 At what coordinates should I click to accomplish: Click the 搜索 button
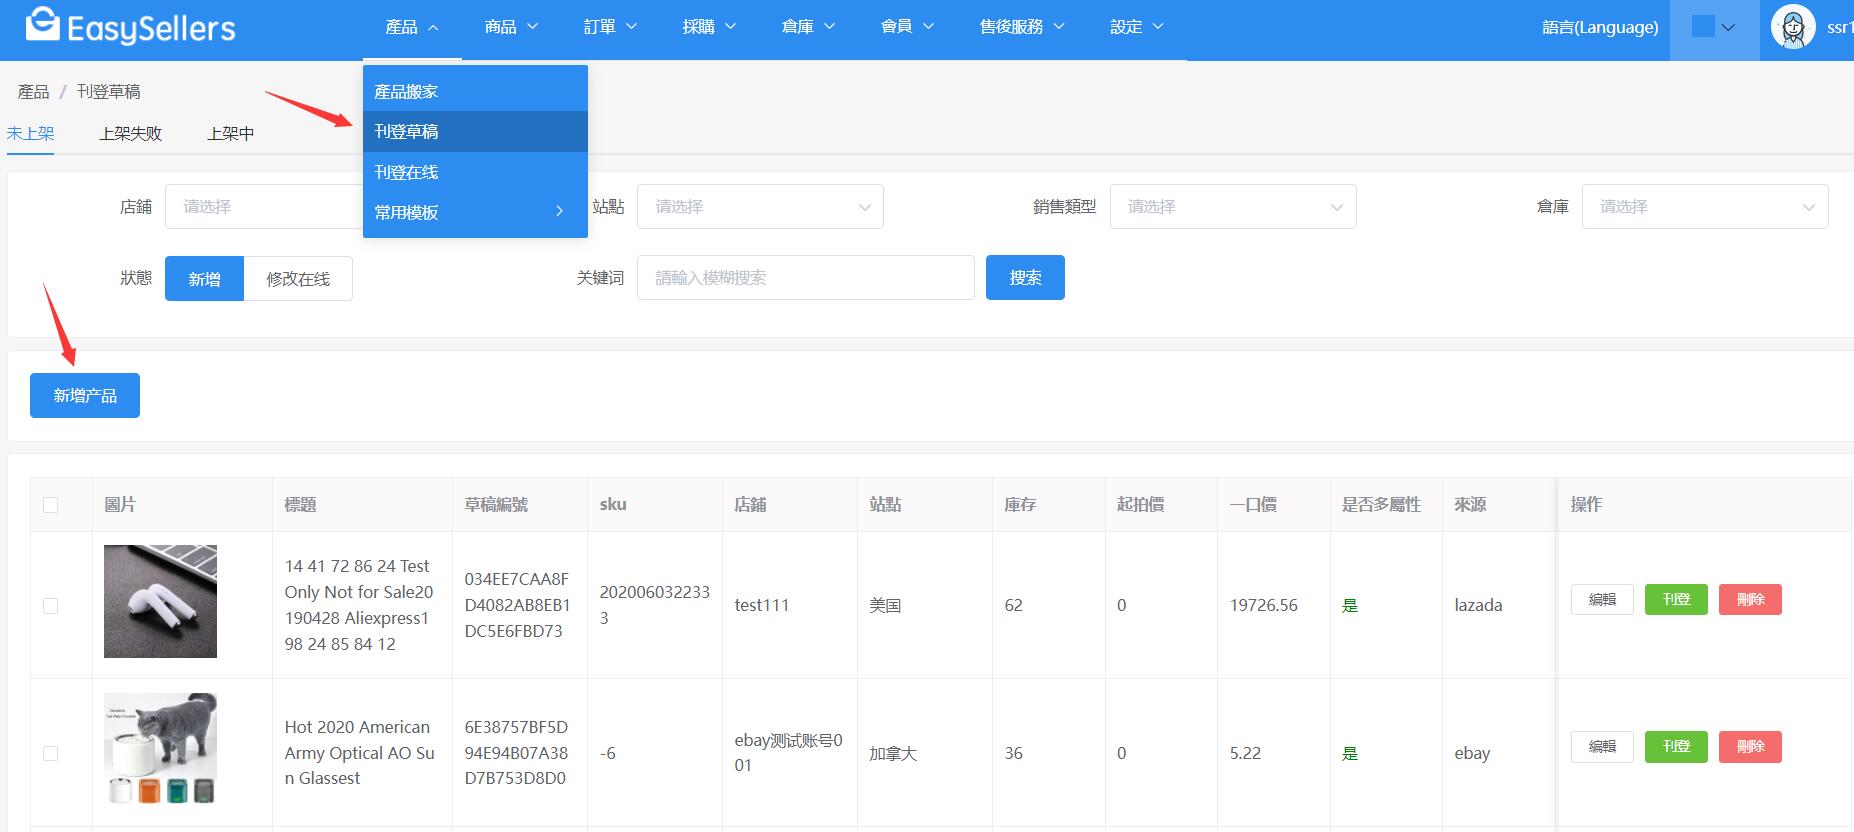[x=1025, y=277]
